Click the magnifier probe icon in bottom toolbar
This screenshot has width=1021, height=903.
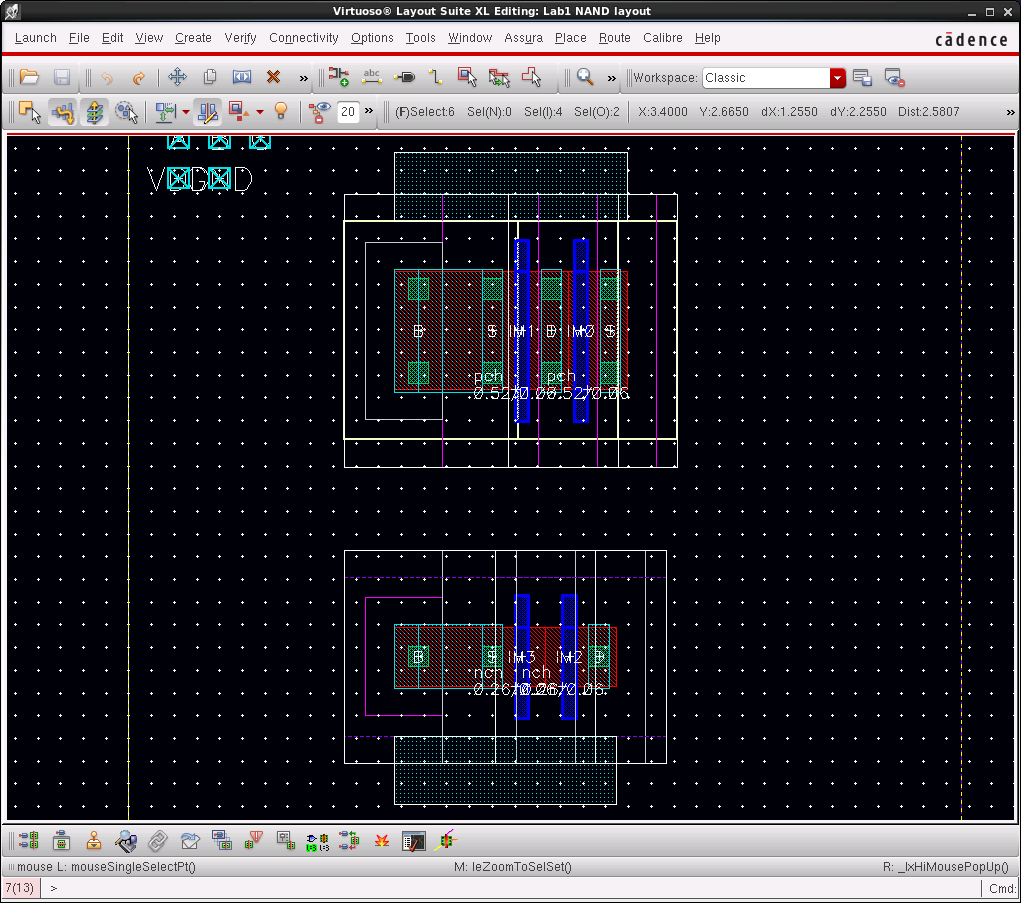126,840
